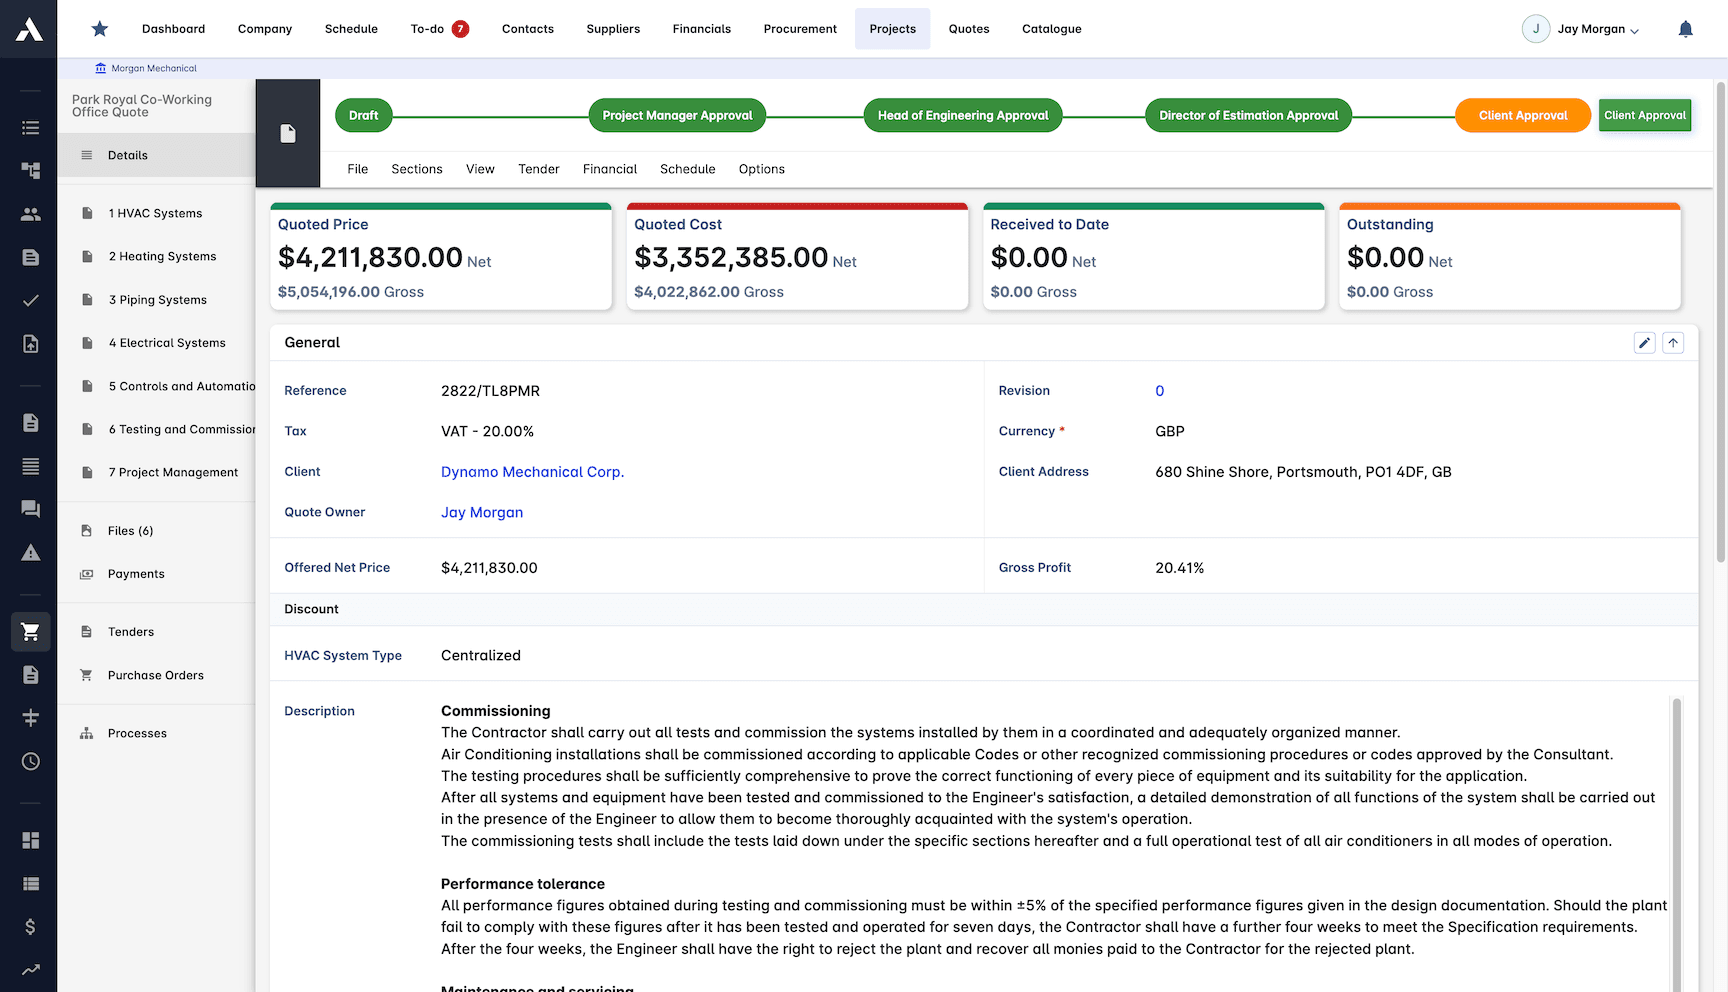Edit the General section using the pencil icon
1728x992 pixels.
1645,342
